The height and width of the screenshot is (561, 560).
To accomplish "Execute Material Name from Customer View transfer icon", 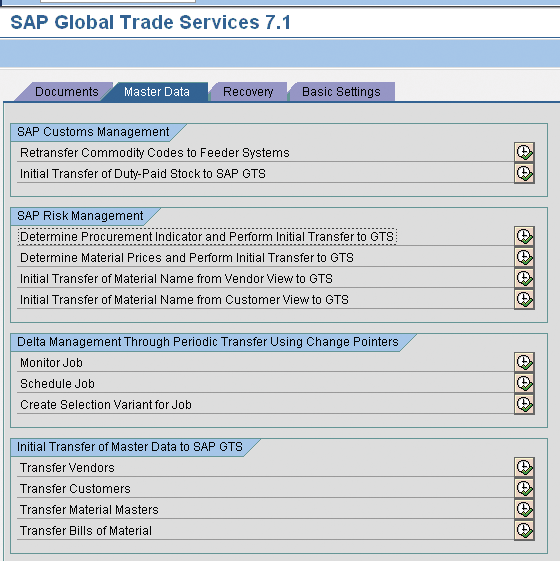I will point(524,299).
